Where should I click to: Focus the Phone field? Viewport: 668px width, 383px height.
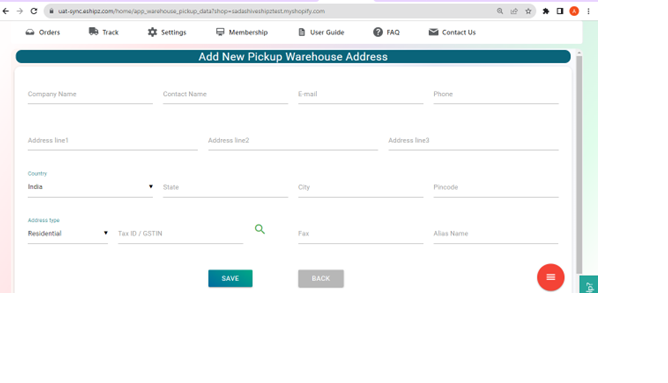[x=496, y=95]
